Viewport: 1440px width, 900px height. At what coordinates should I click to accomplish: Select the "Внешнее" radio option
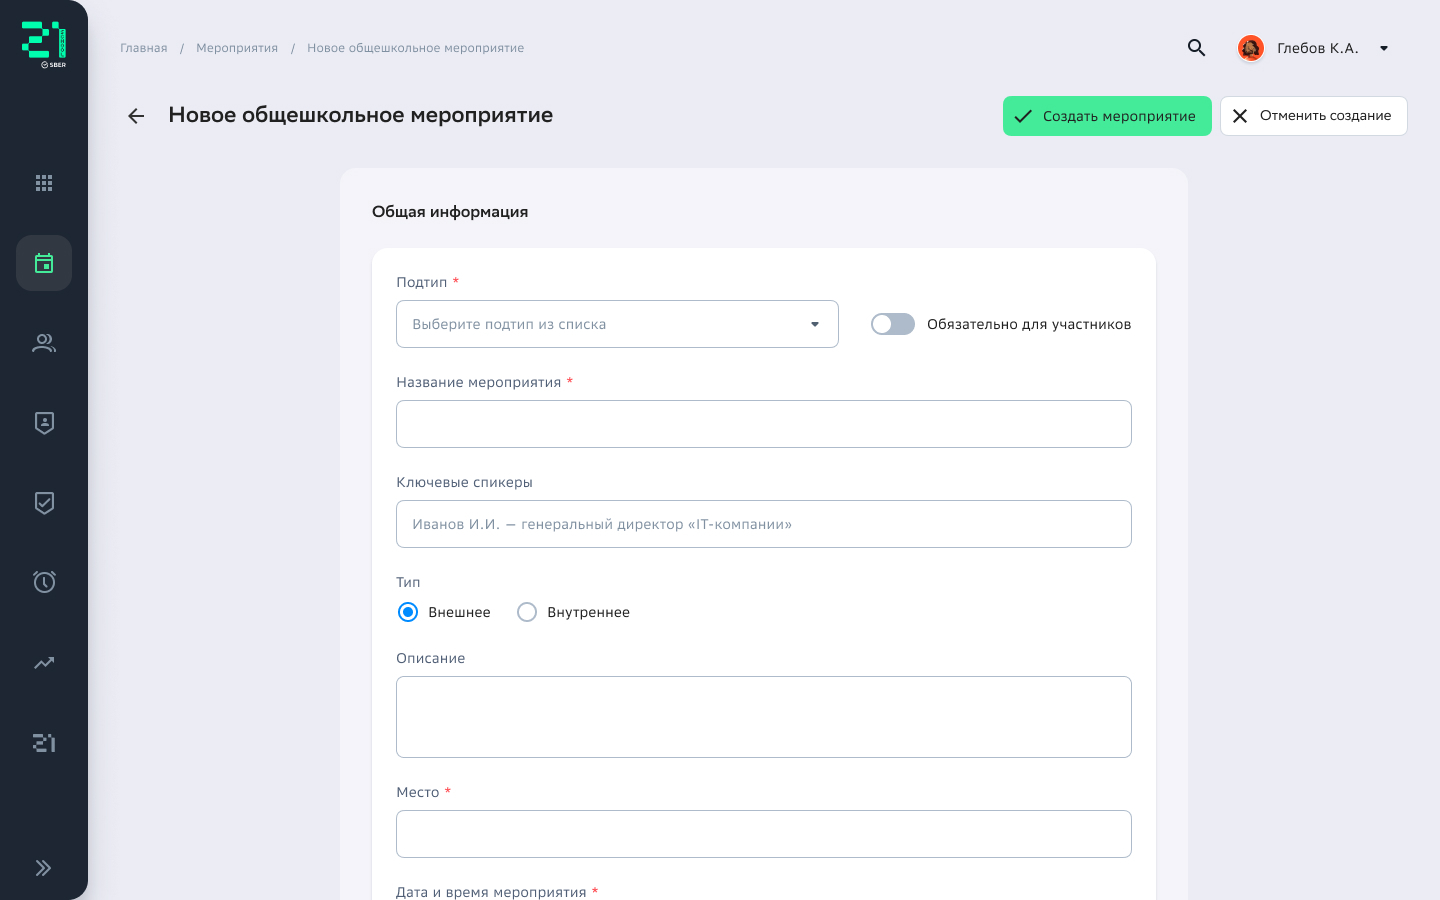click(408, 612)
